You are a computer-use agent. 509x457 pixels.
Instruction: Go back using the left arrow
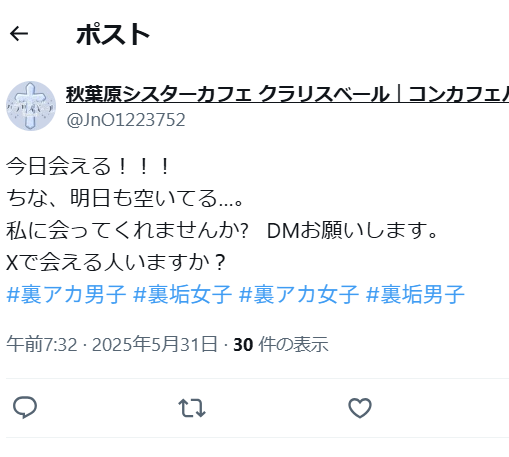pos(19,34)
